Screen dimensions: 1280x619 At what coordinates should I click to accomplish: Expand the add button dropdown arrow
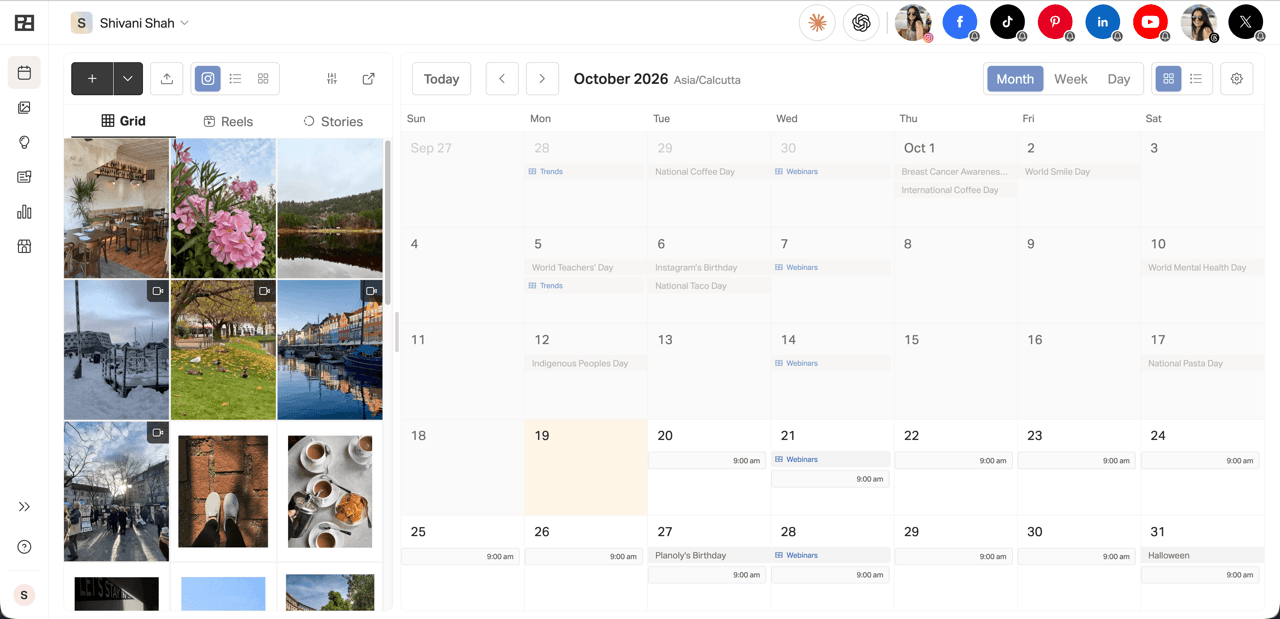(x=128, y=79)
